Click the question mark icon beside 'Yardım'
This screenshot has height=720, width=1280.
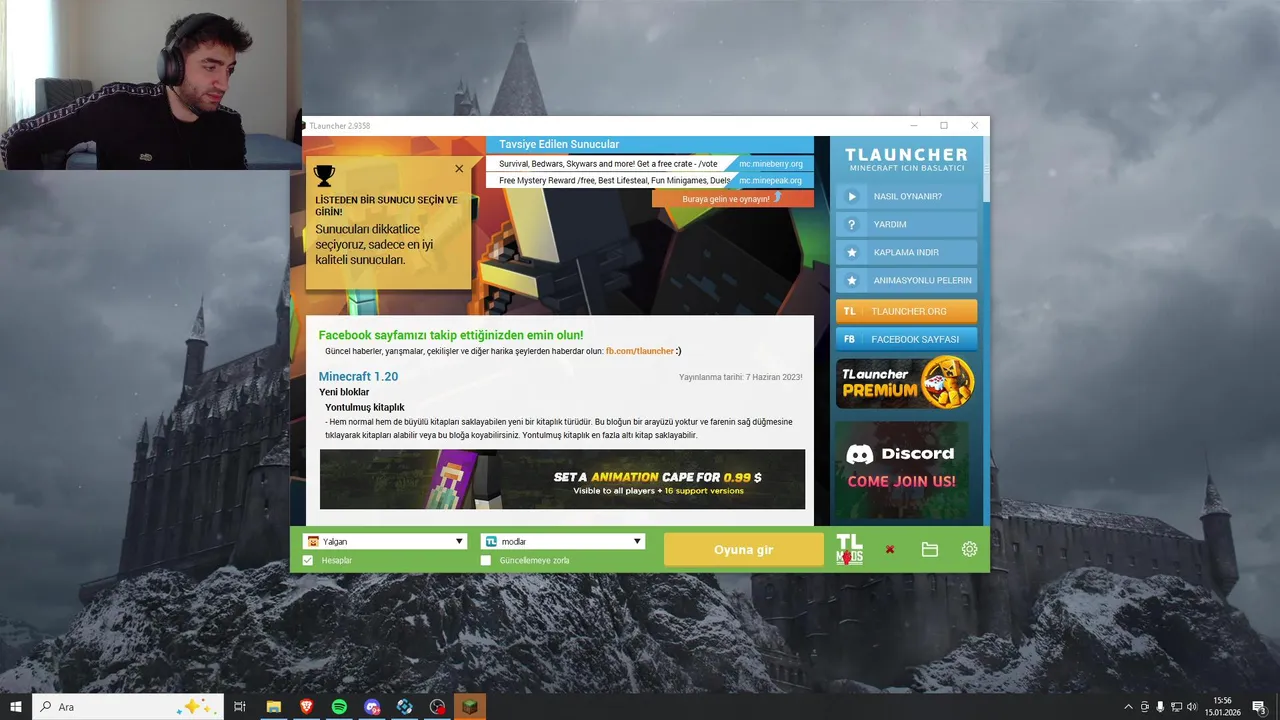[x=851, y=224]
